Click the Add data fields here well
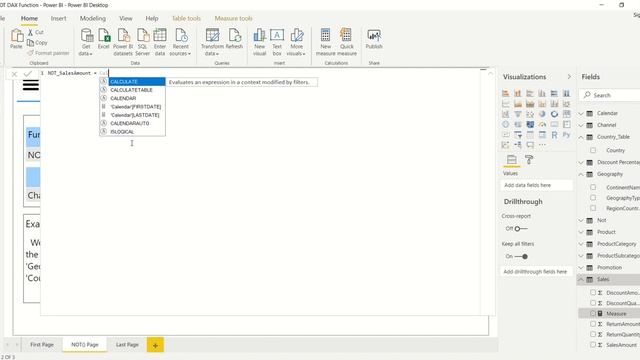Image resolution: width=640 pixels, height=360 pixels. pos(536,185)
